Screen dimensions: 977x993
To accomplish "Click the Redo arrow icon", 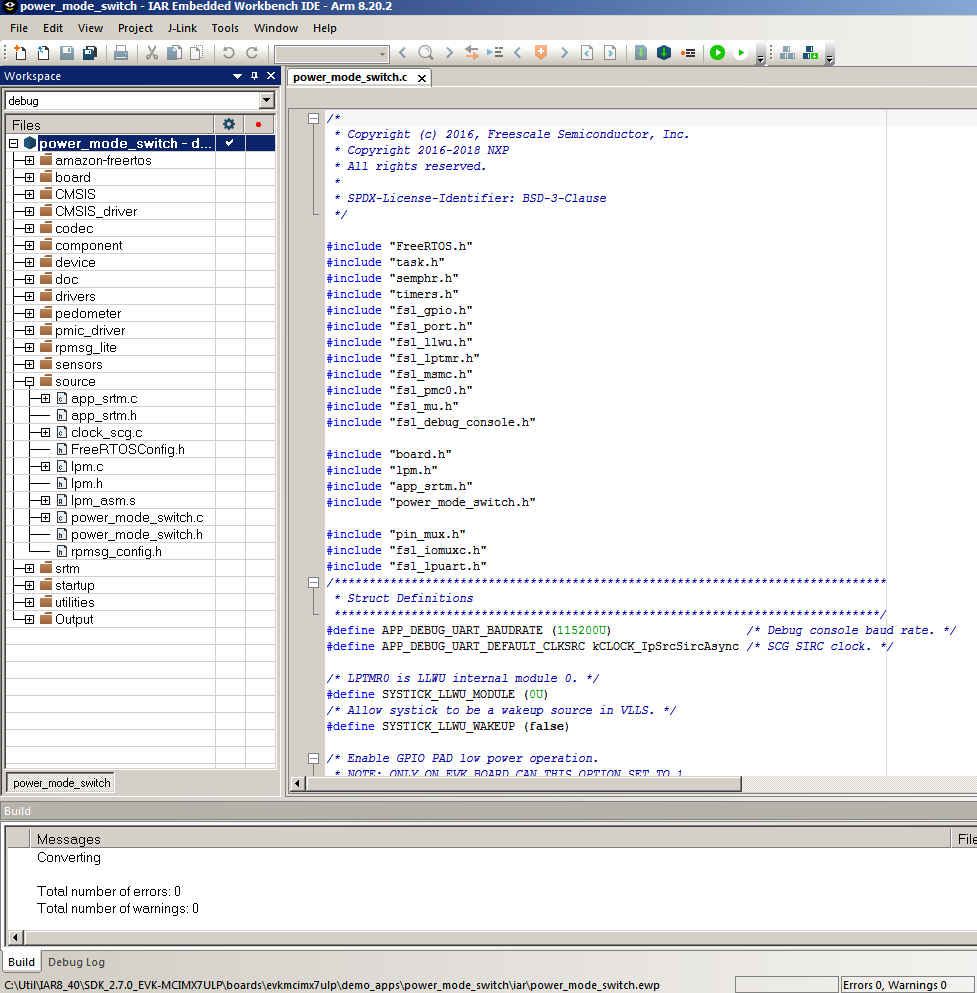I will [x=251, y=53].
